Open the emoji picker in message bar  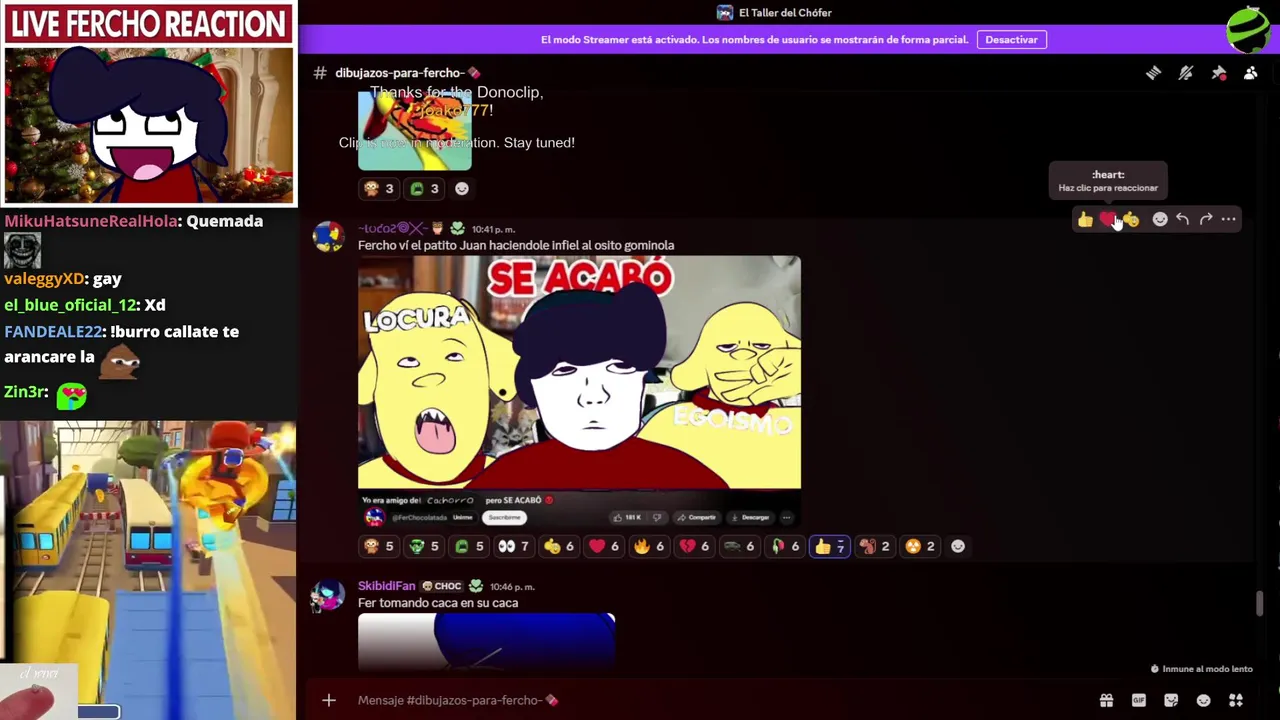[x=1203, y=700]
